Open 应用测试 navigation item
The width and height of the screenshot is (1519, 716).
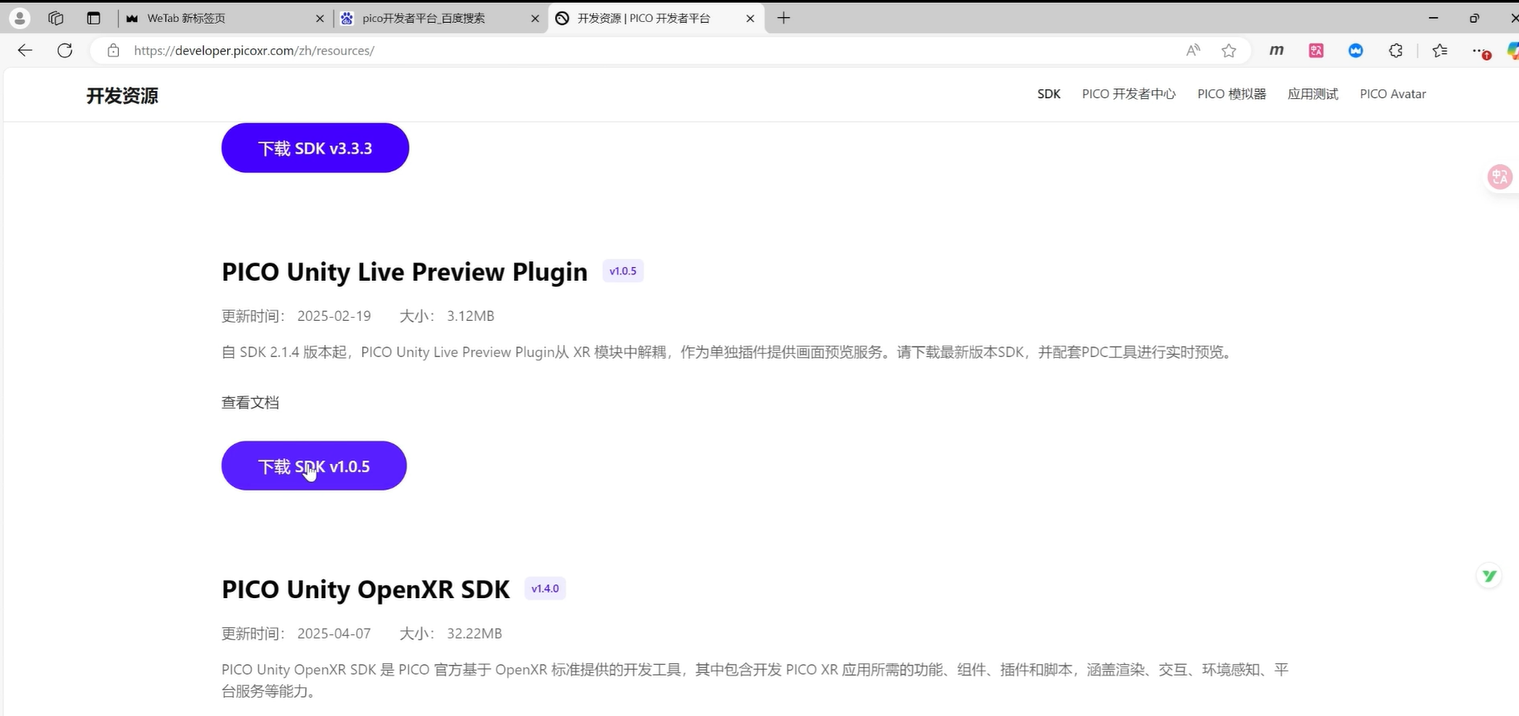click(1313, 94)
